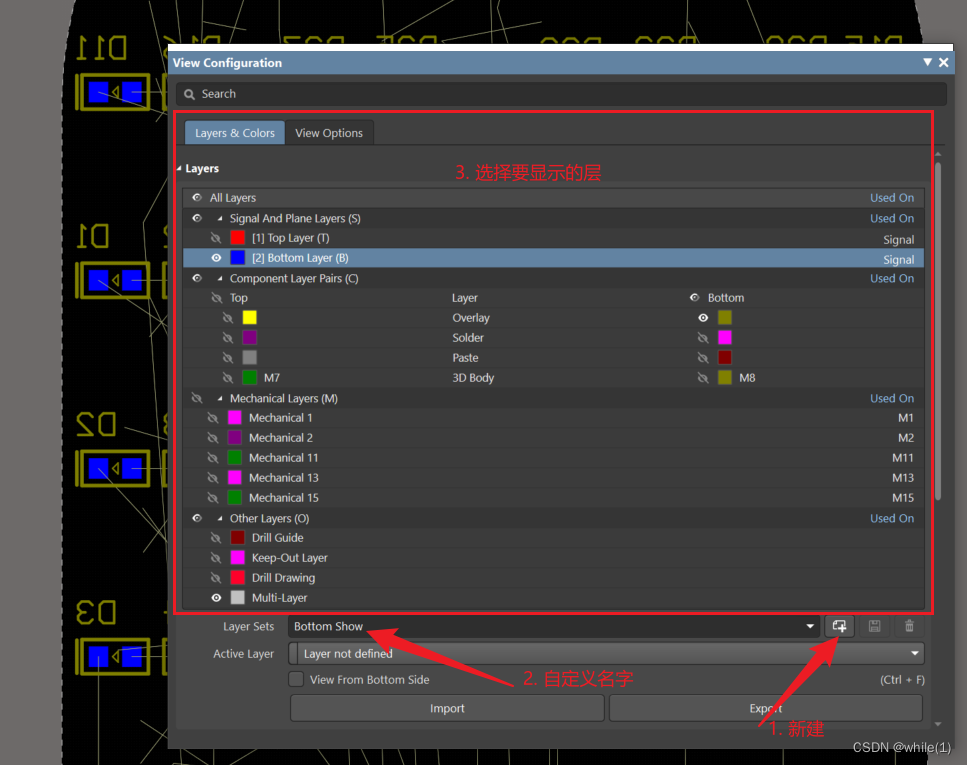Select the Layers & Colors tab
967x765 pixels.
click(234, 133)
